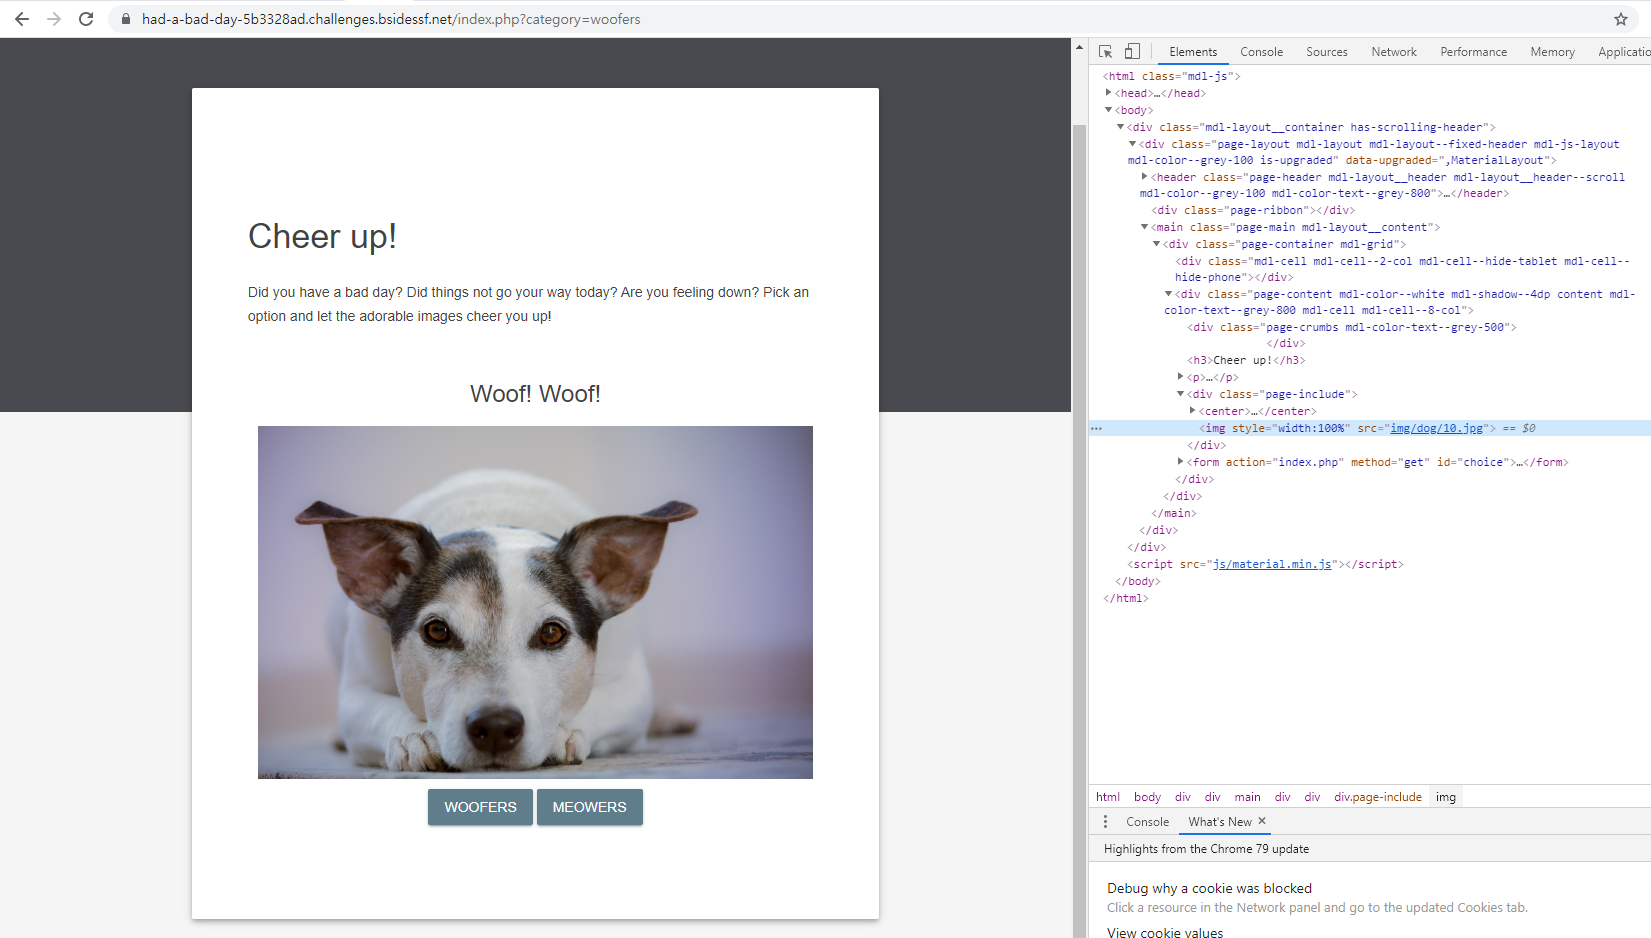Click the ellipsis beside the selected img node
This screenshot has width=1651, height=938.
1096,428
